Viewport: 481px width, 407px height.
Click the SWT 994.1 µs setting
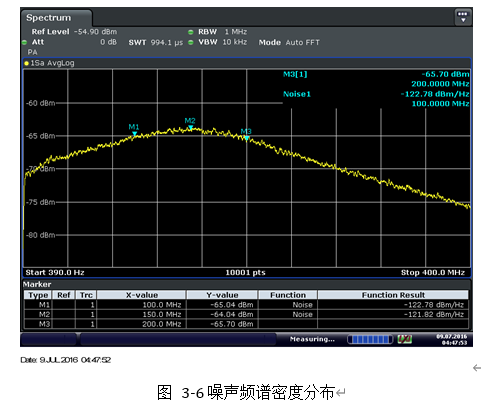[156, 43]
